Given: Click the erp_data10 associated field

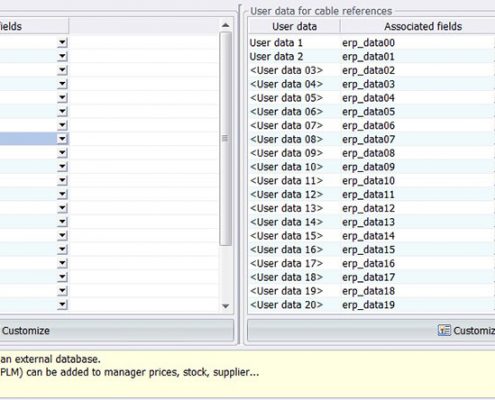Looking at the screenshot, I should [x=368, y=181].
